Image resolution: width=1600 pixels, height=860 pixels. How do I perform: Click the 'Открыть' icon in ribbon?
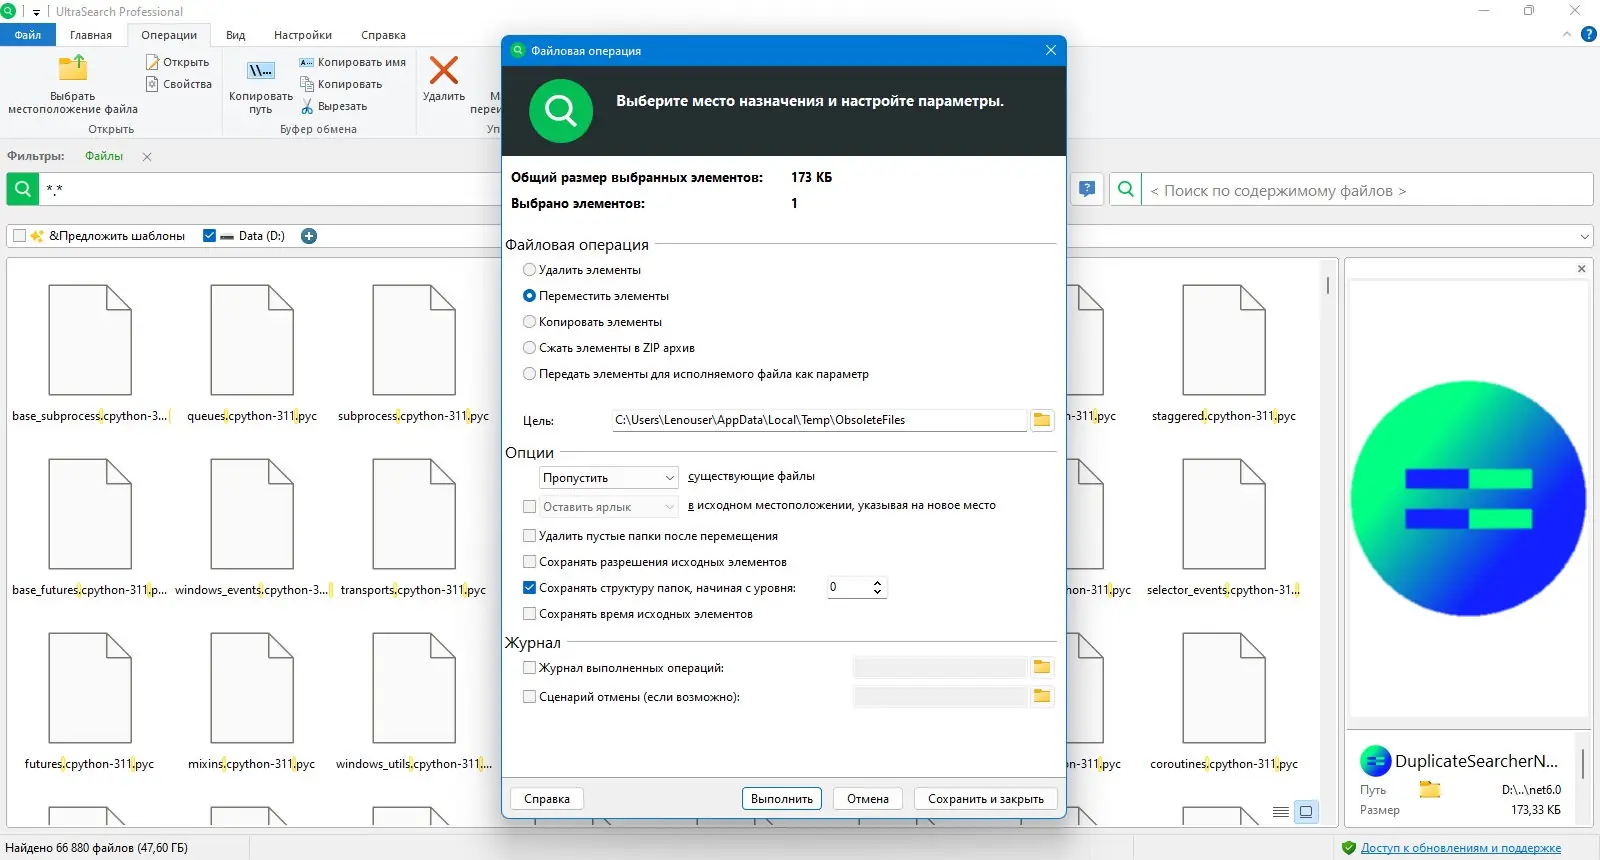coord(153,62)
